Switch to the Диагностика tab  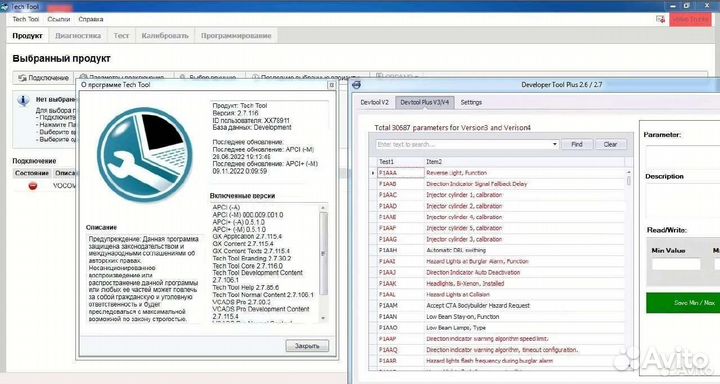click(78, 36)
